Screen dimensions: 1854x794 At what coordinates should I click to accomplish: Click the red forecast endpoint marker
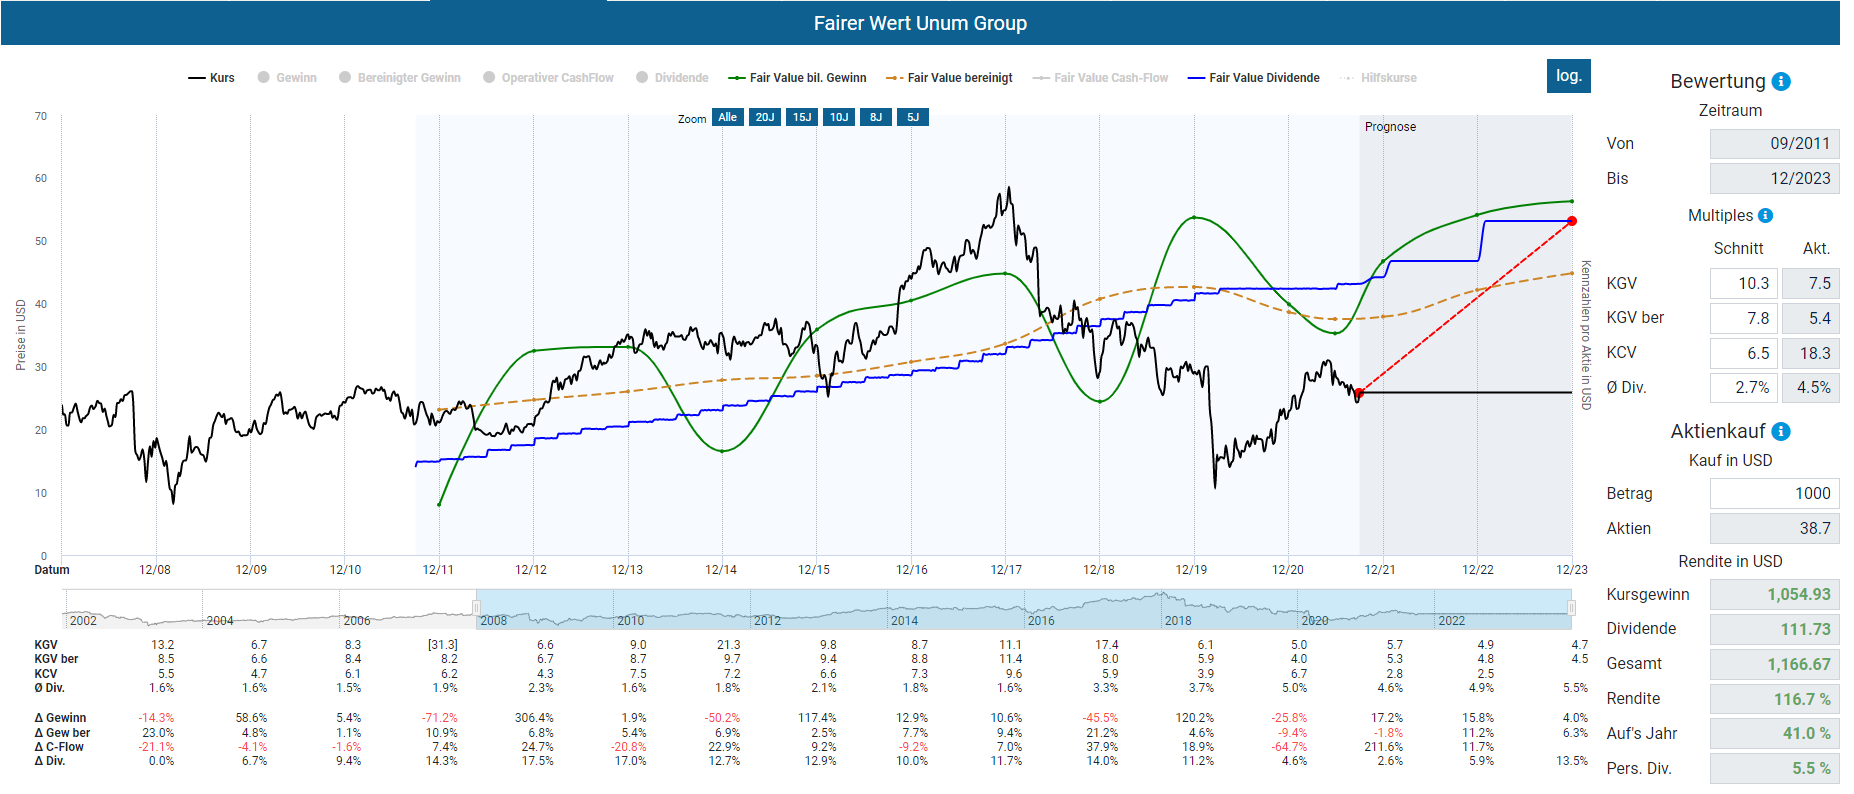click(x=1572, y=221)
